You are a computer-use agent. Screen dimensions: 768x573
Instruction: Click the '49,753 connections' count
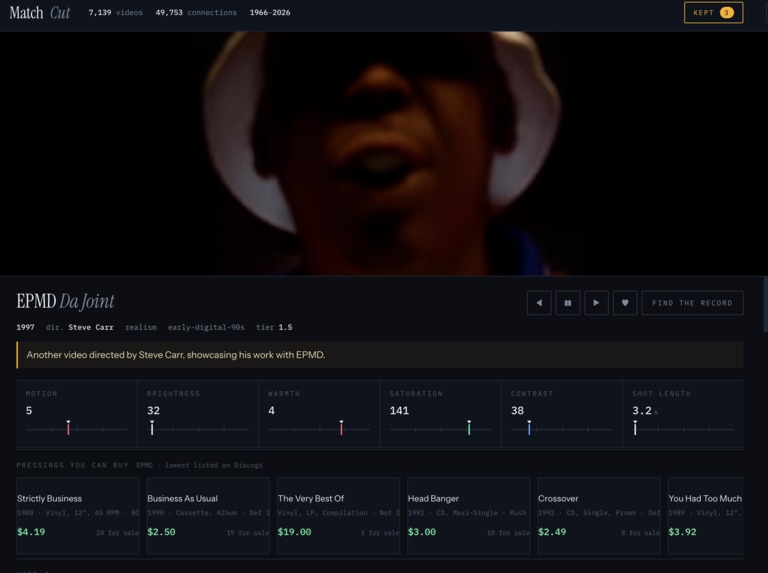(x=196, y=13)
